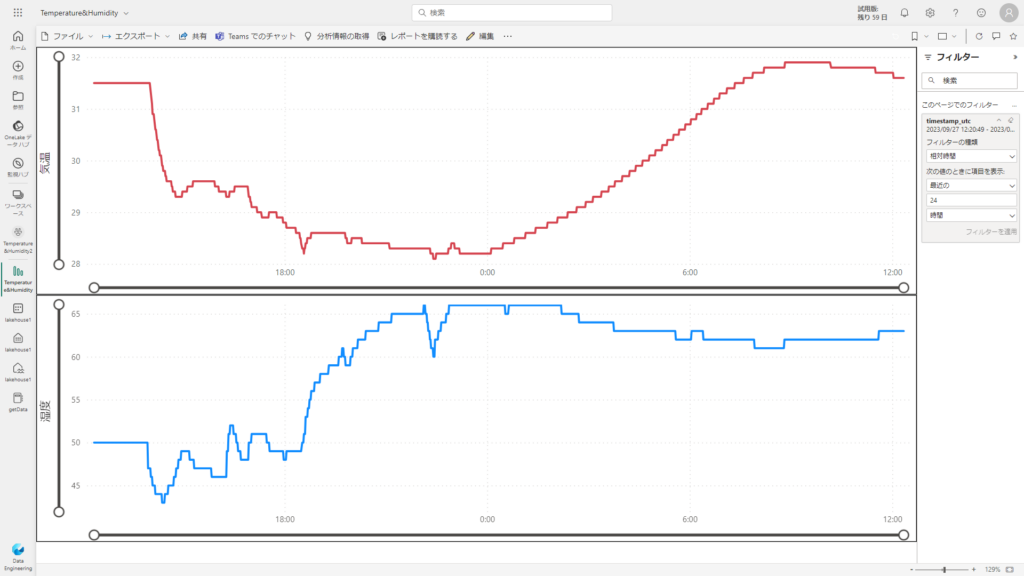The height and width of the screenshot is (576, 1024).
Task: Click the refresh icon in the toolbar
Action: tap(979, 36)
